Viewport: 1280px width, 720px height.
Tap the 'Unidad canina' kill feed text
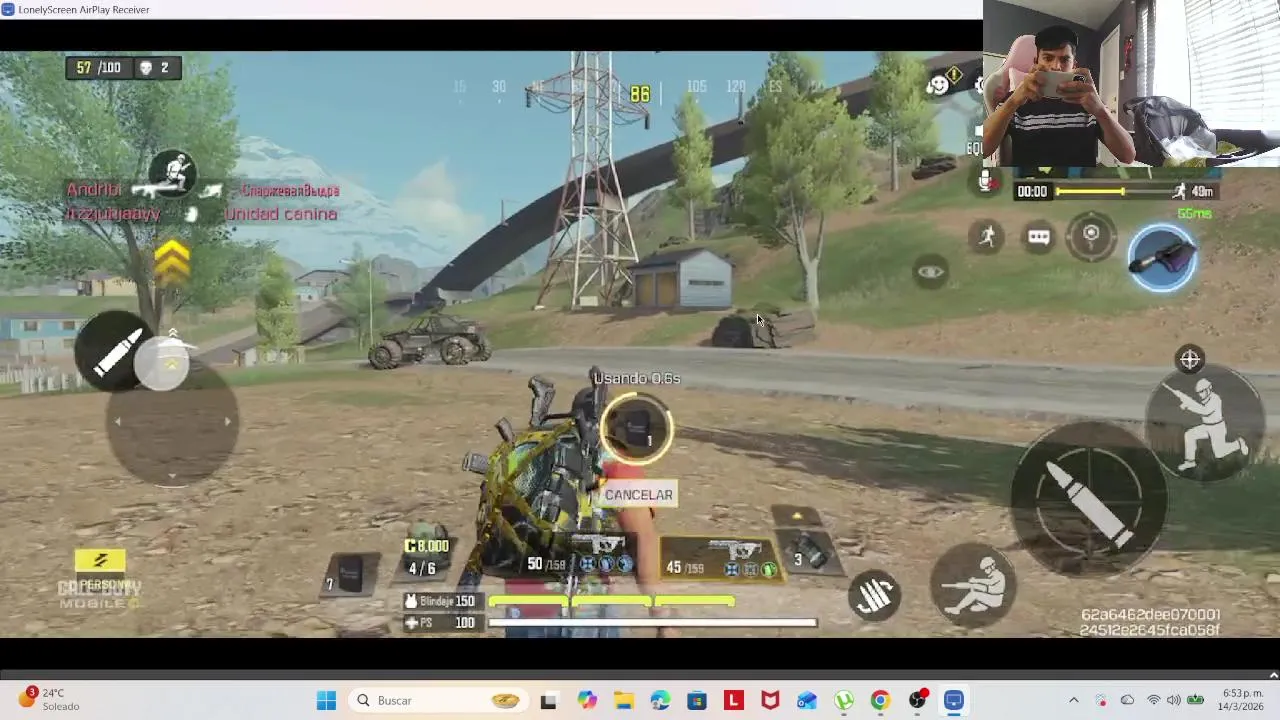(280, 214)
